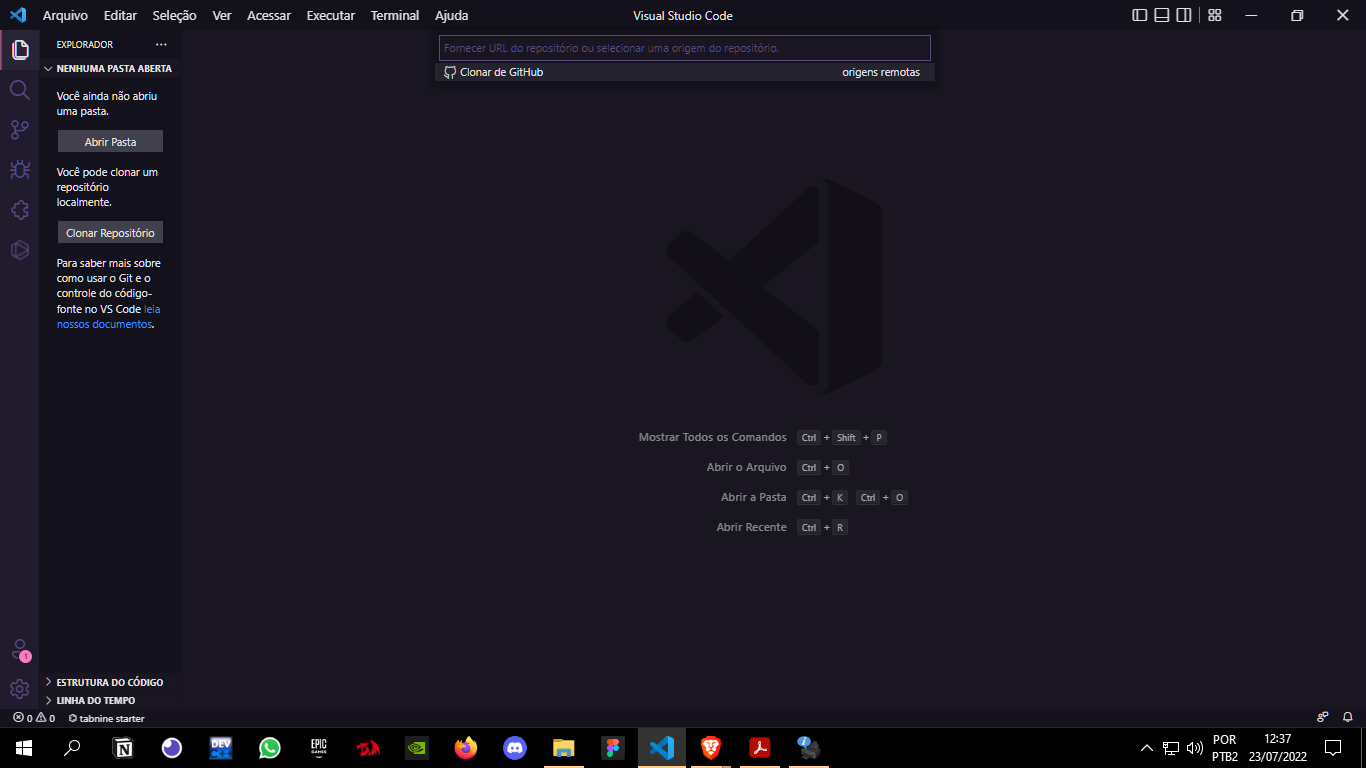
Task: Open the Terminal menu
Action: pos(394,15)
